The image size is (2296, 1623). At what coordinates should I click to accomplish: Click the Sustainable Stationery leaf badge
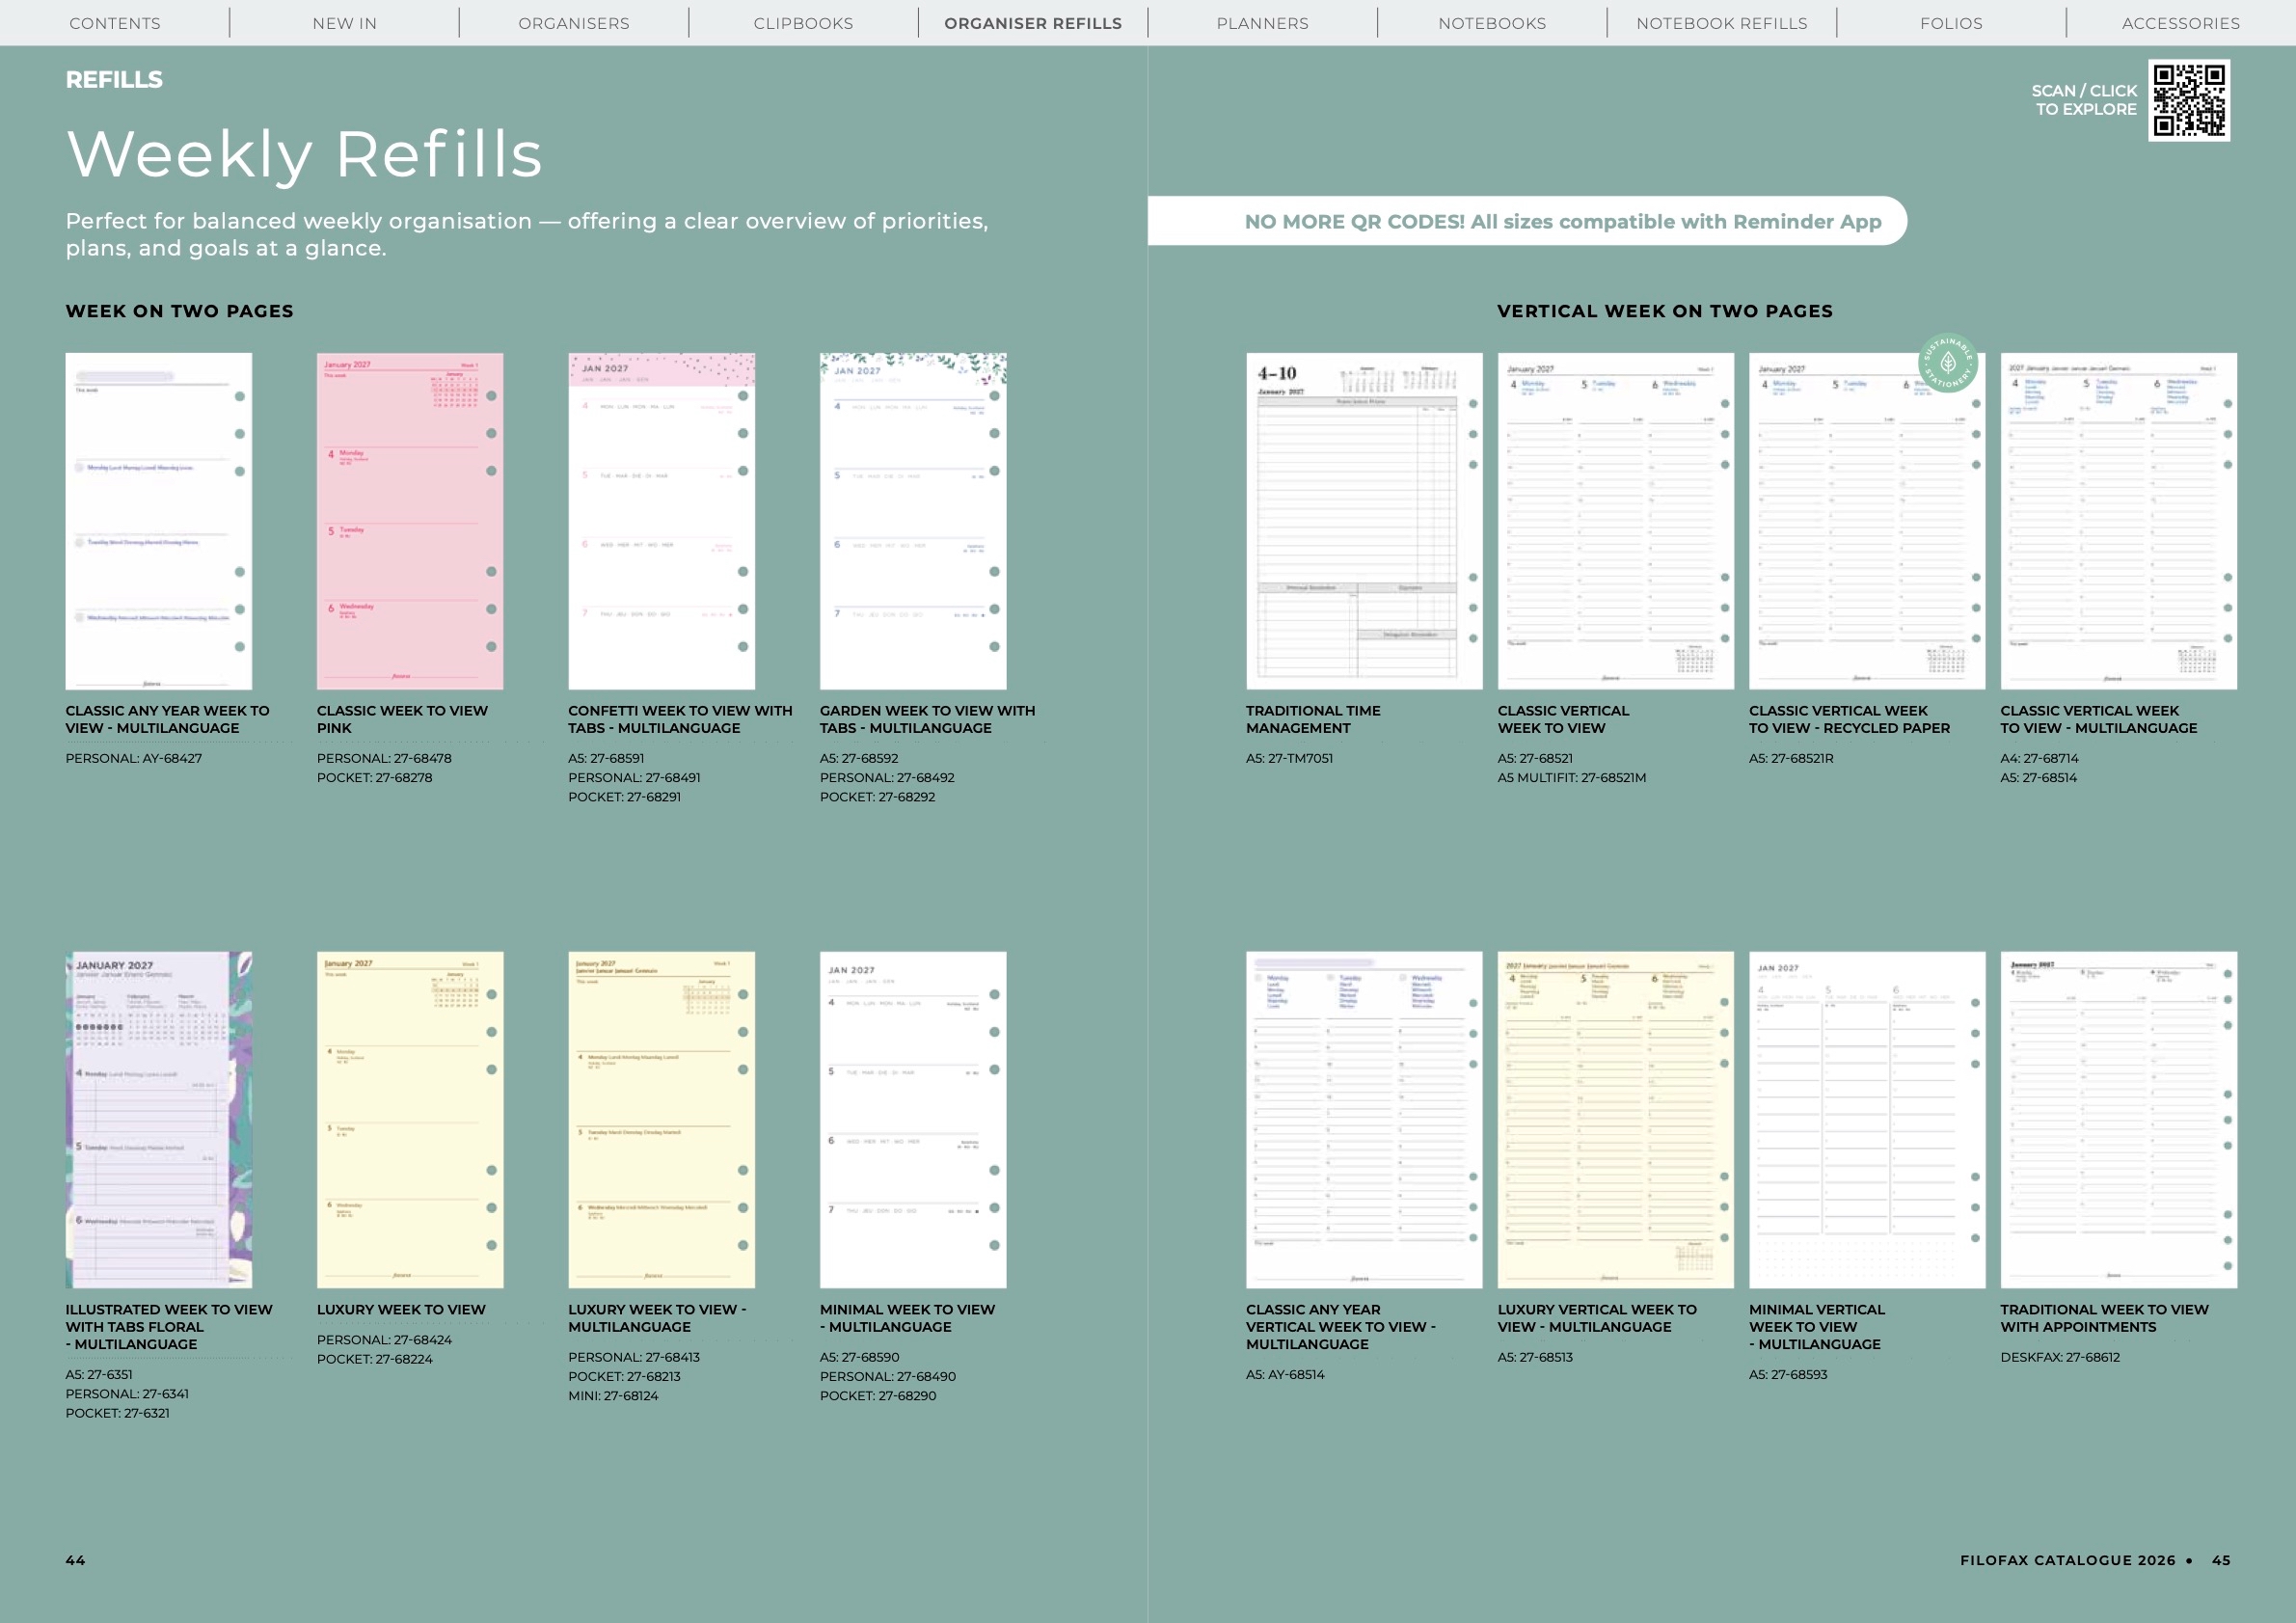[x=1947, y=363]
